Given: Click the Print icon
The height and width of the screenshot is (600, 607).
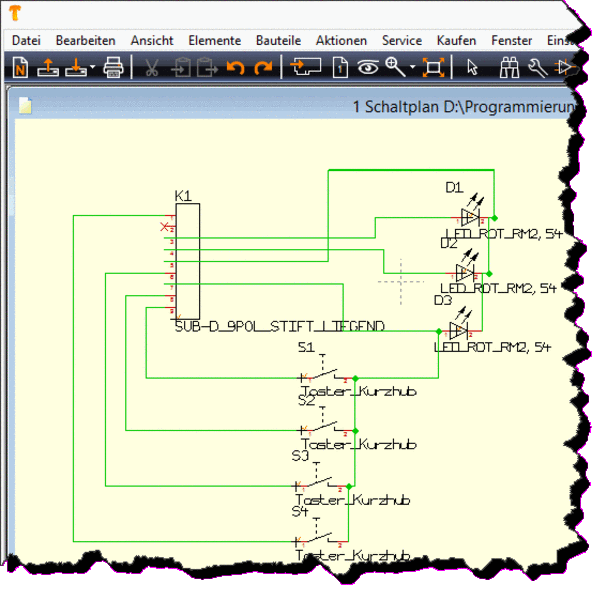Looking at the screenshot, I should [113, 68].
